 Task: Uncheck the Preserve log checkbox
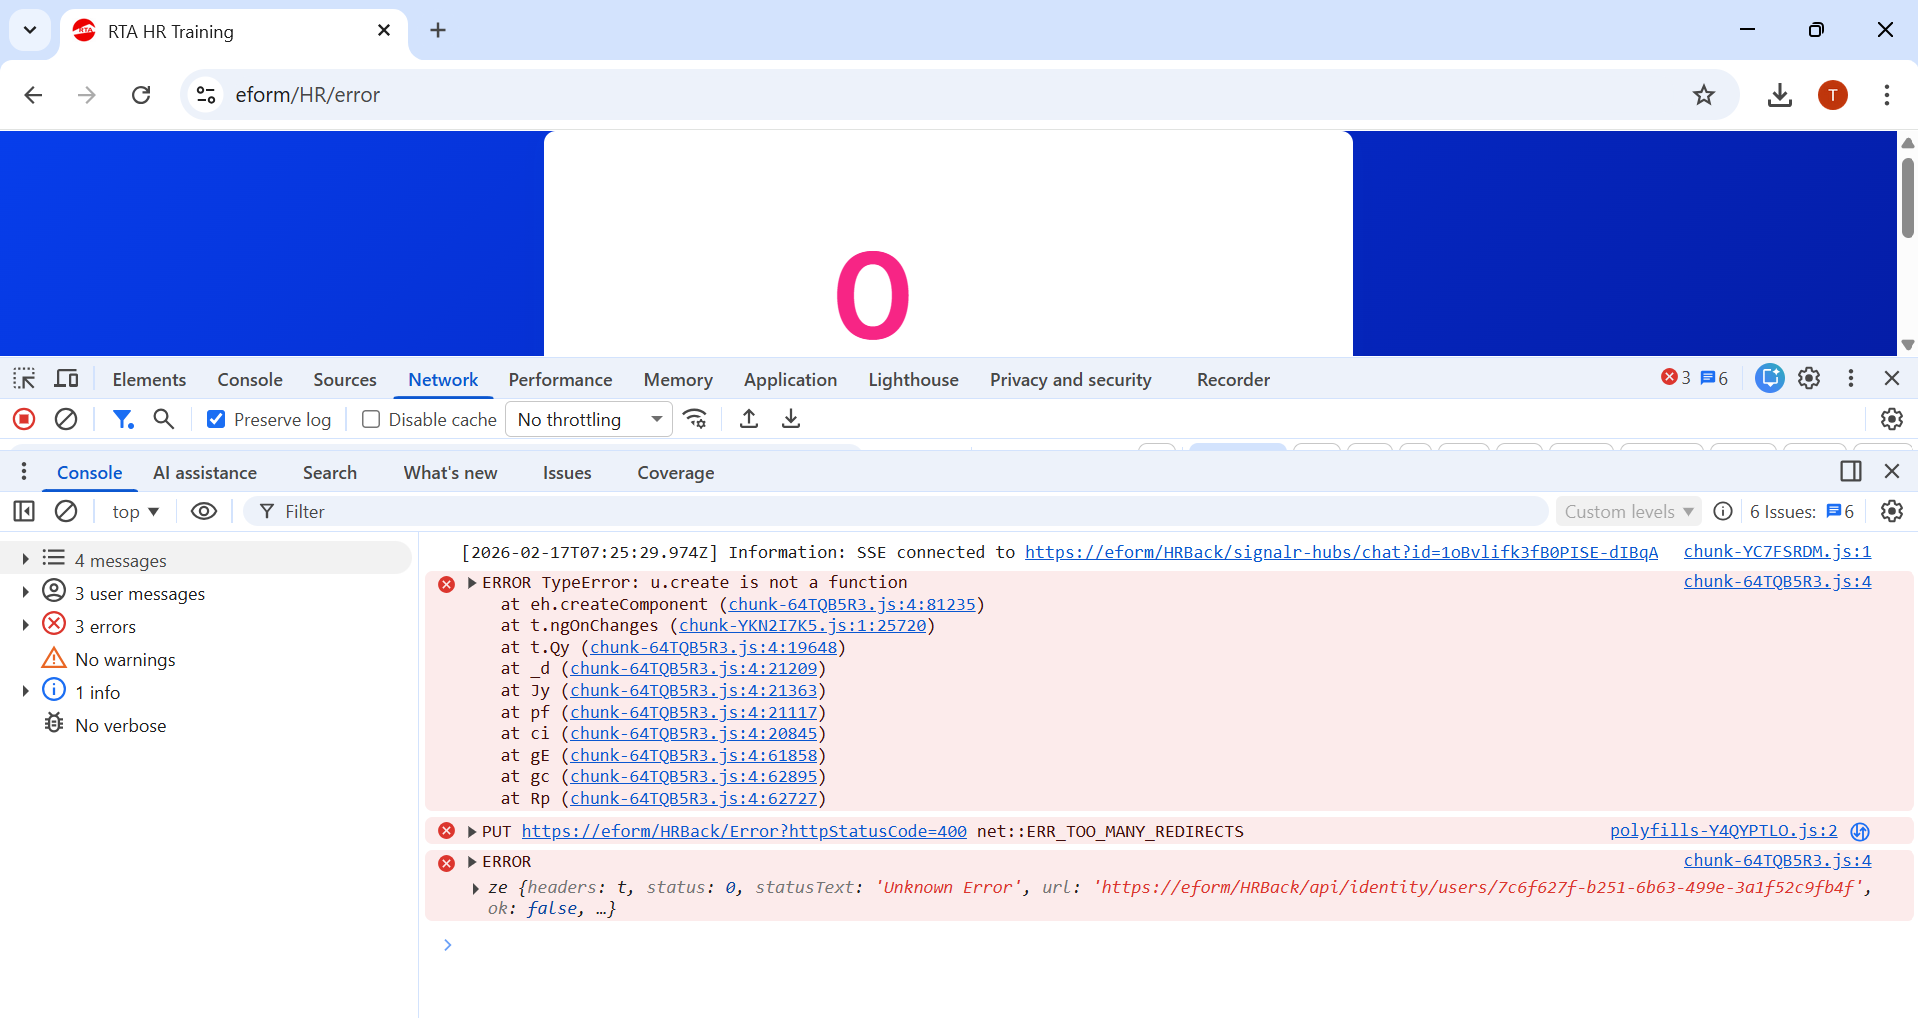pos(216,419)
